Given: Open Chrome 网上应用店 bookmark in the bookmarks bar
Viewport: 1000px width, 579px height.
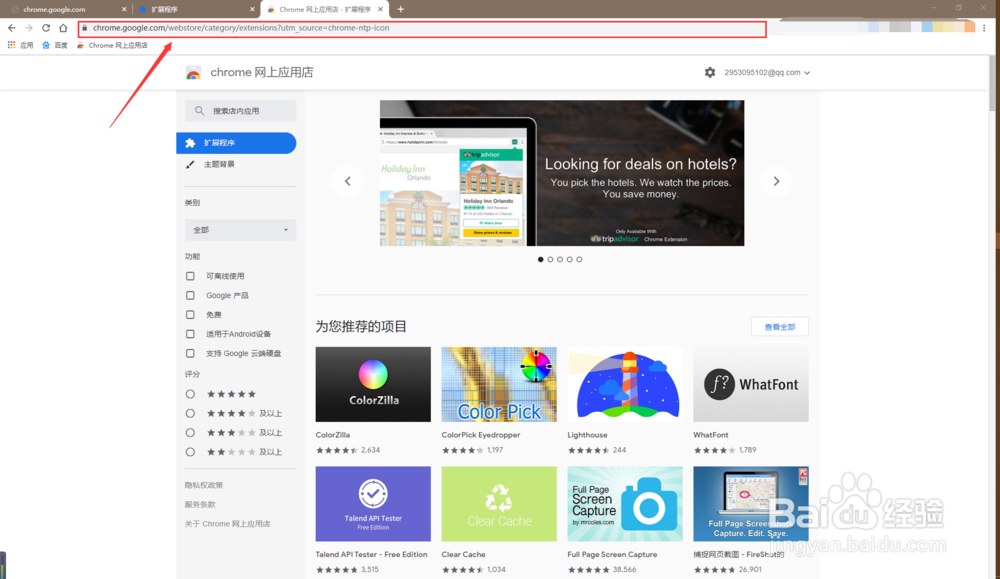Looking at the screenshot, I should tap(112, 45).
